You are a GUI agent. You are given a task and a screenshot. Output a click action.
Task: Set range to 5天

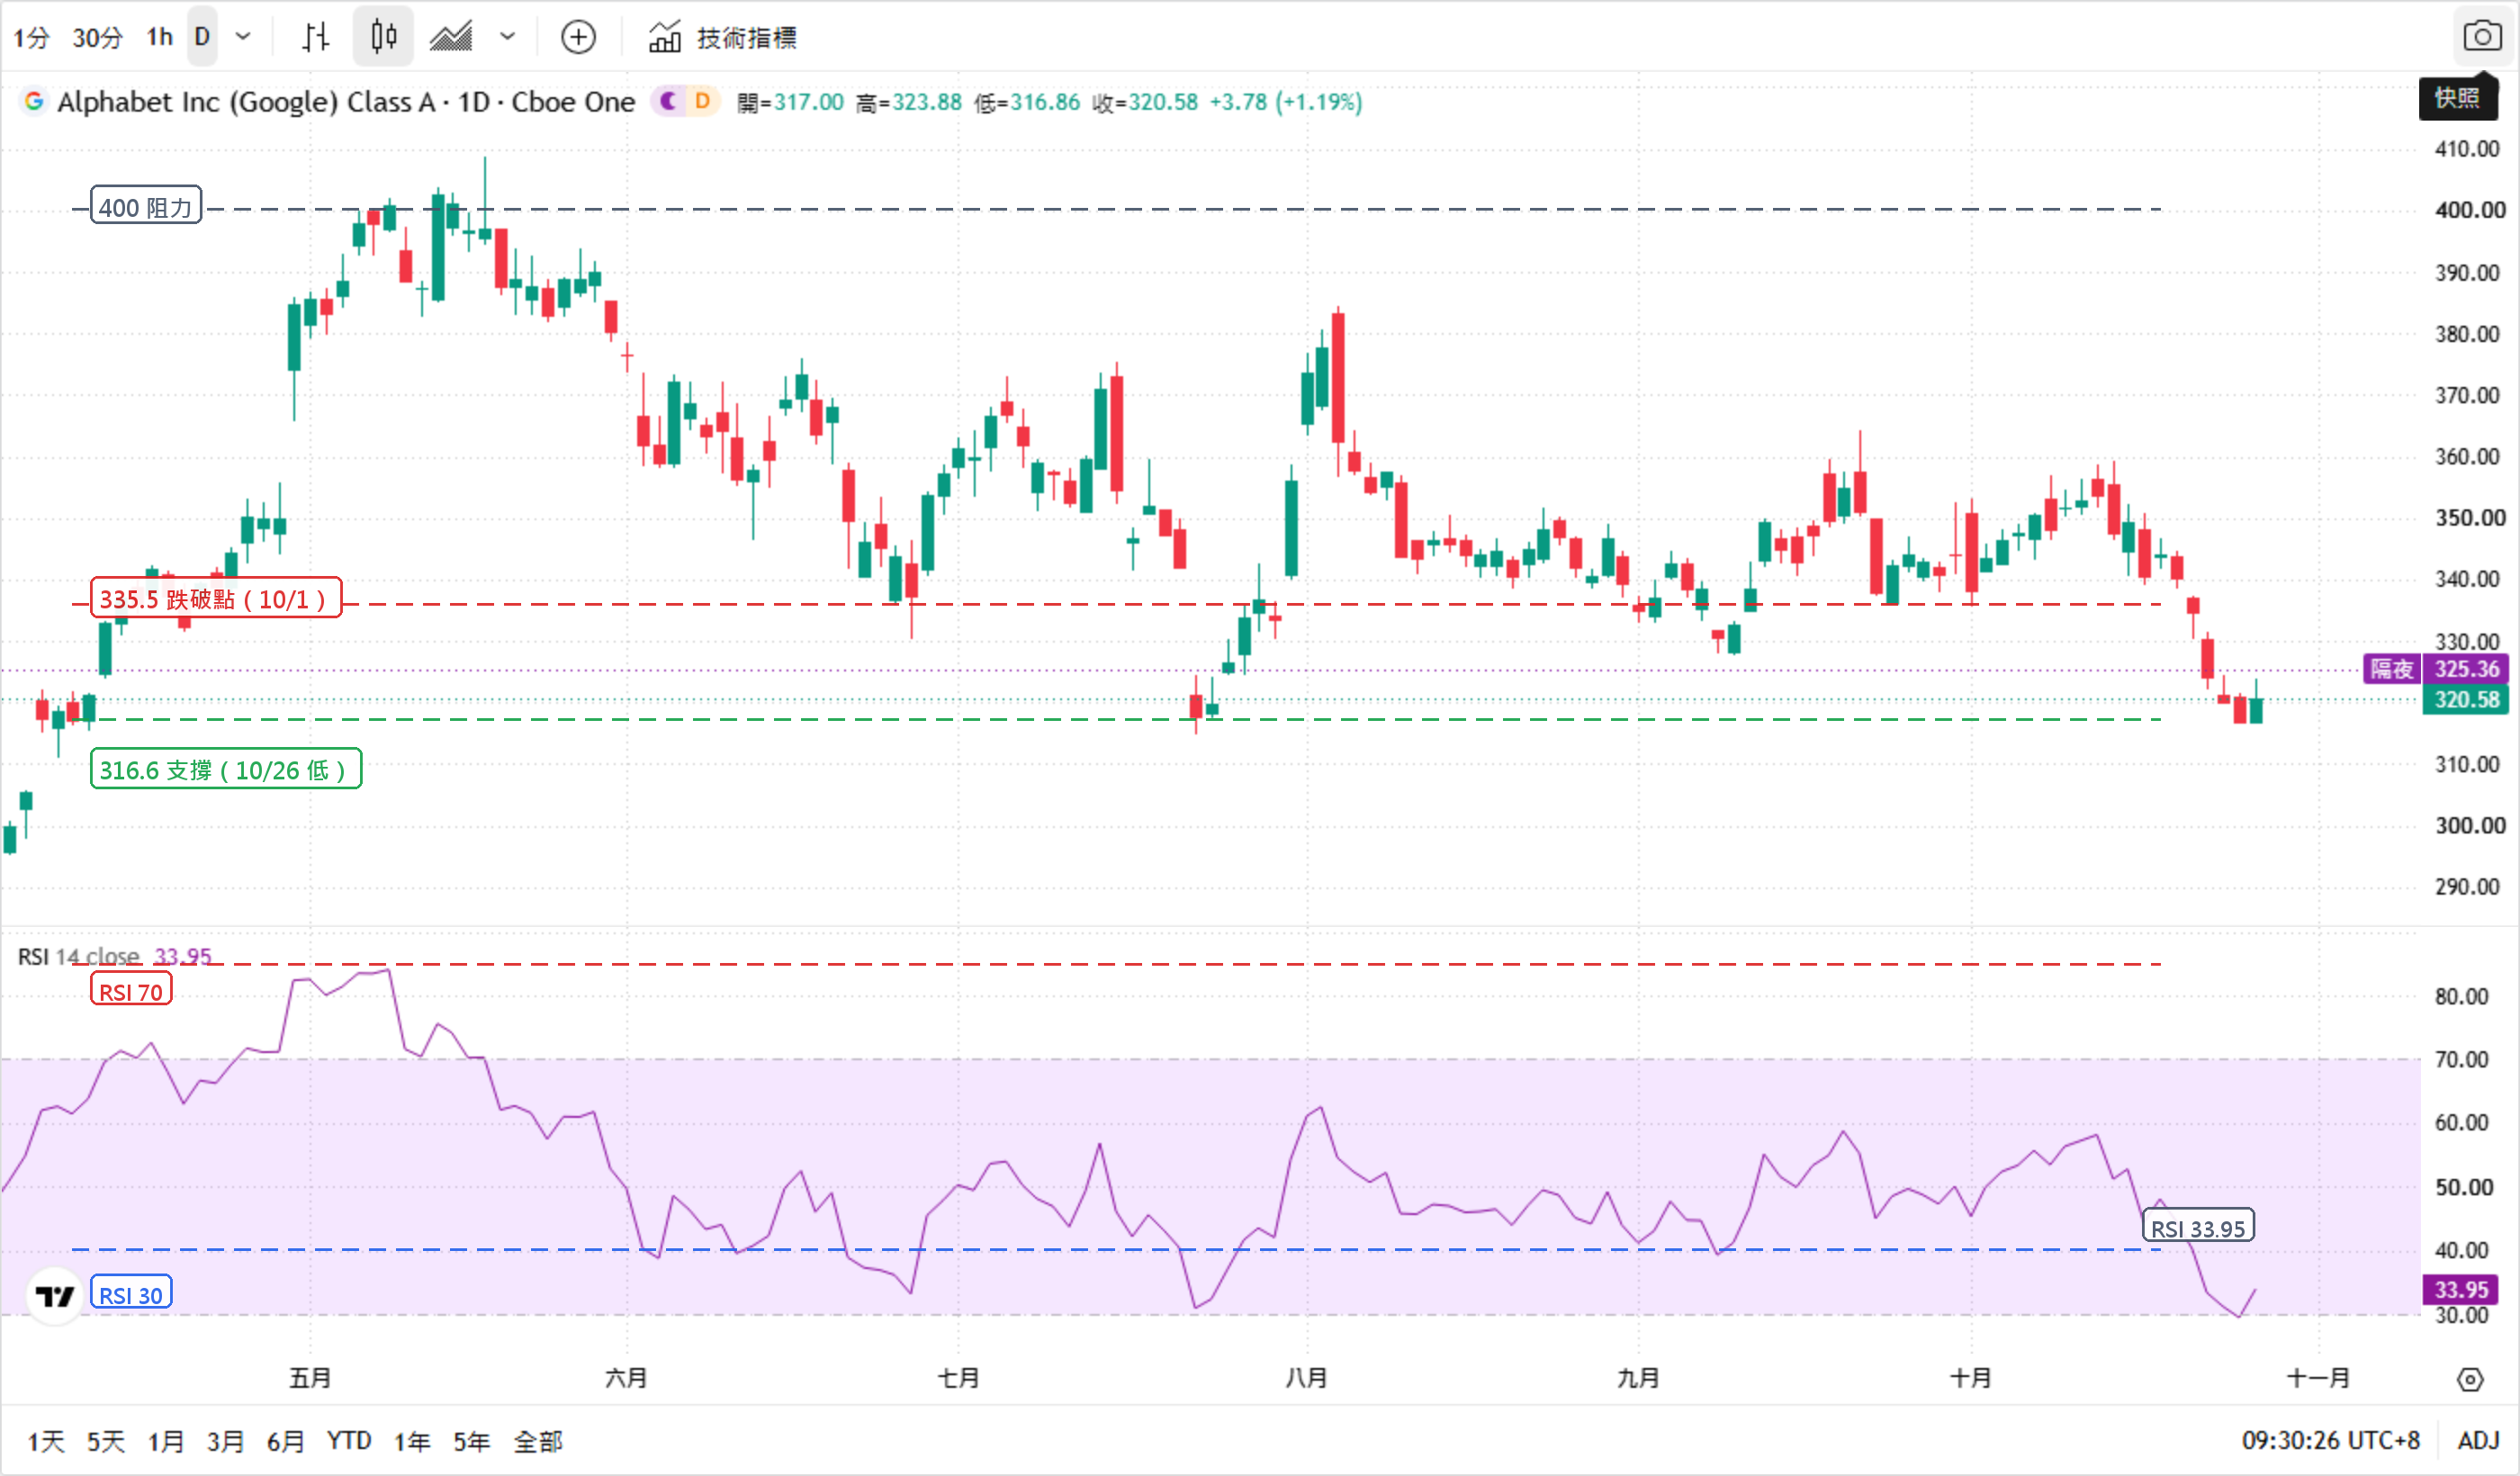105,1441
